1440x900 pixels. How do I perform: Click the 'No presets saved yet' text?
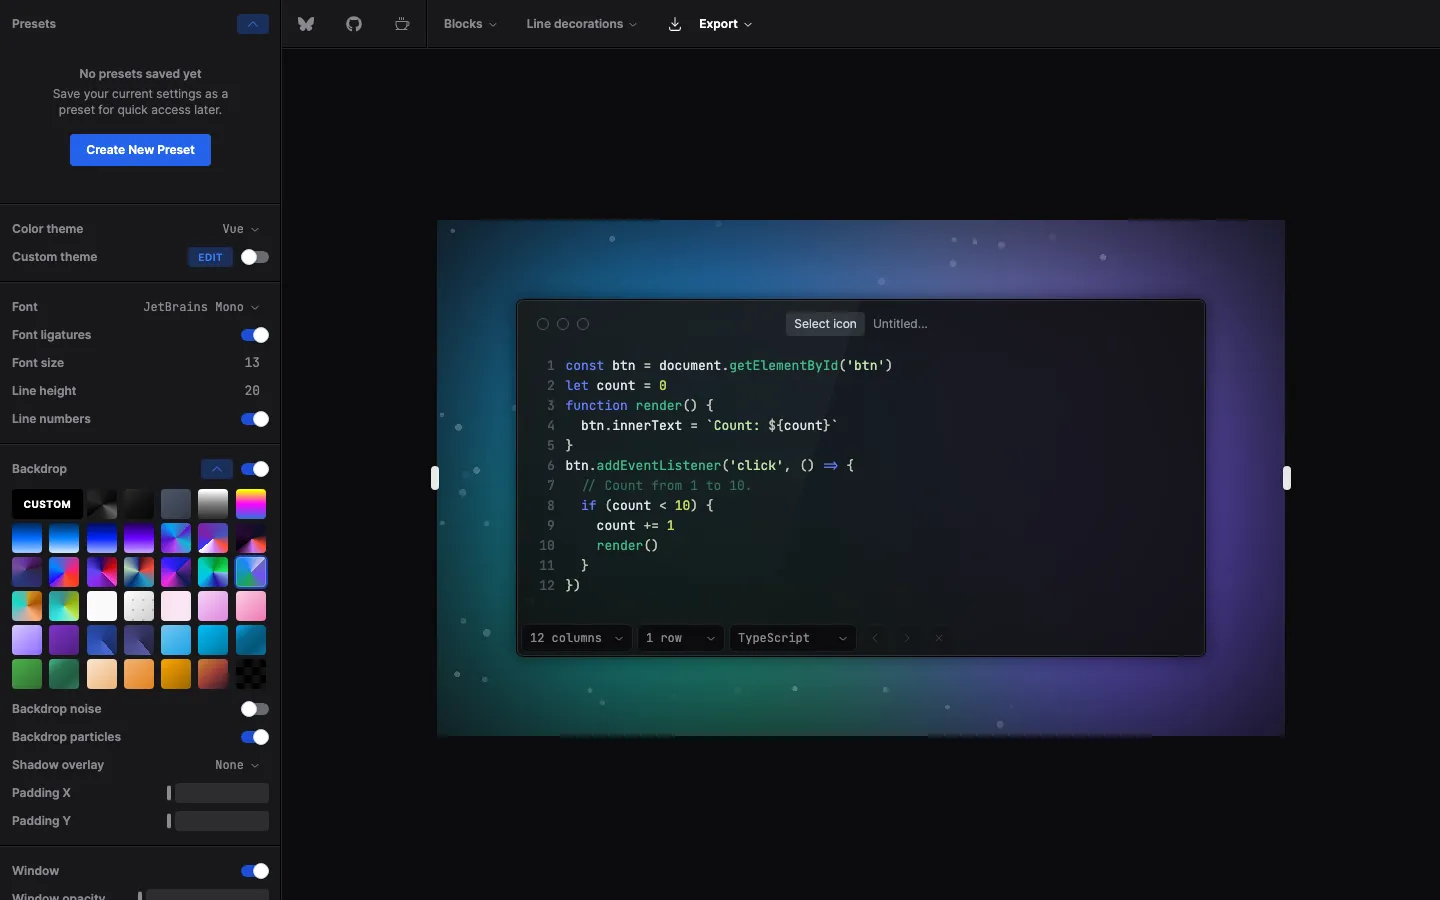click(140, 74)
